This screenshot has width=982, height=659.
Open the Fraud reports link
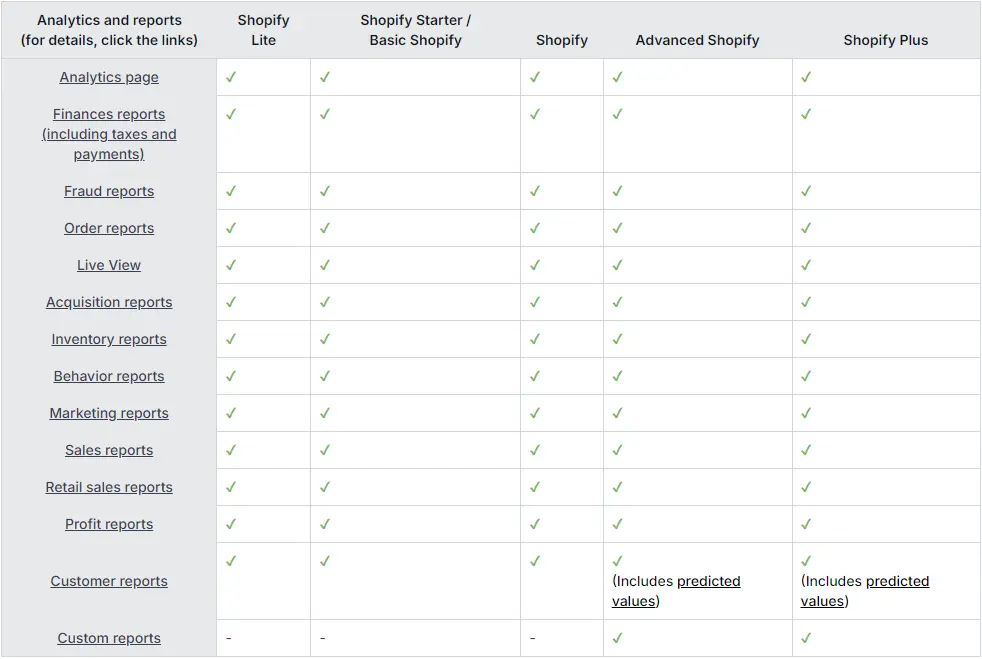(x=109, y=191)
